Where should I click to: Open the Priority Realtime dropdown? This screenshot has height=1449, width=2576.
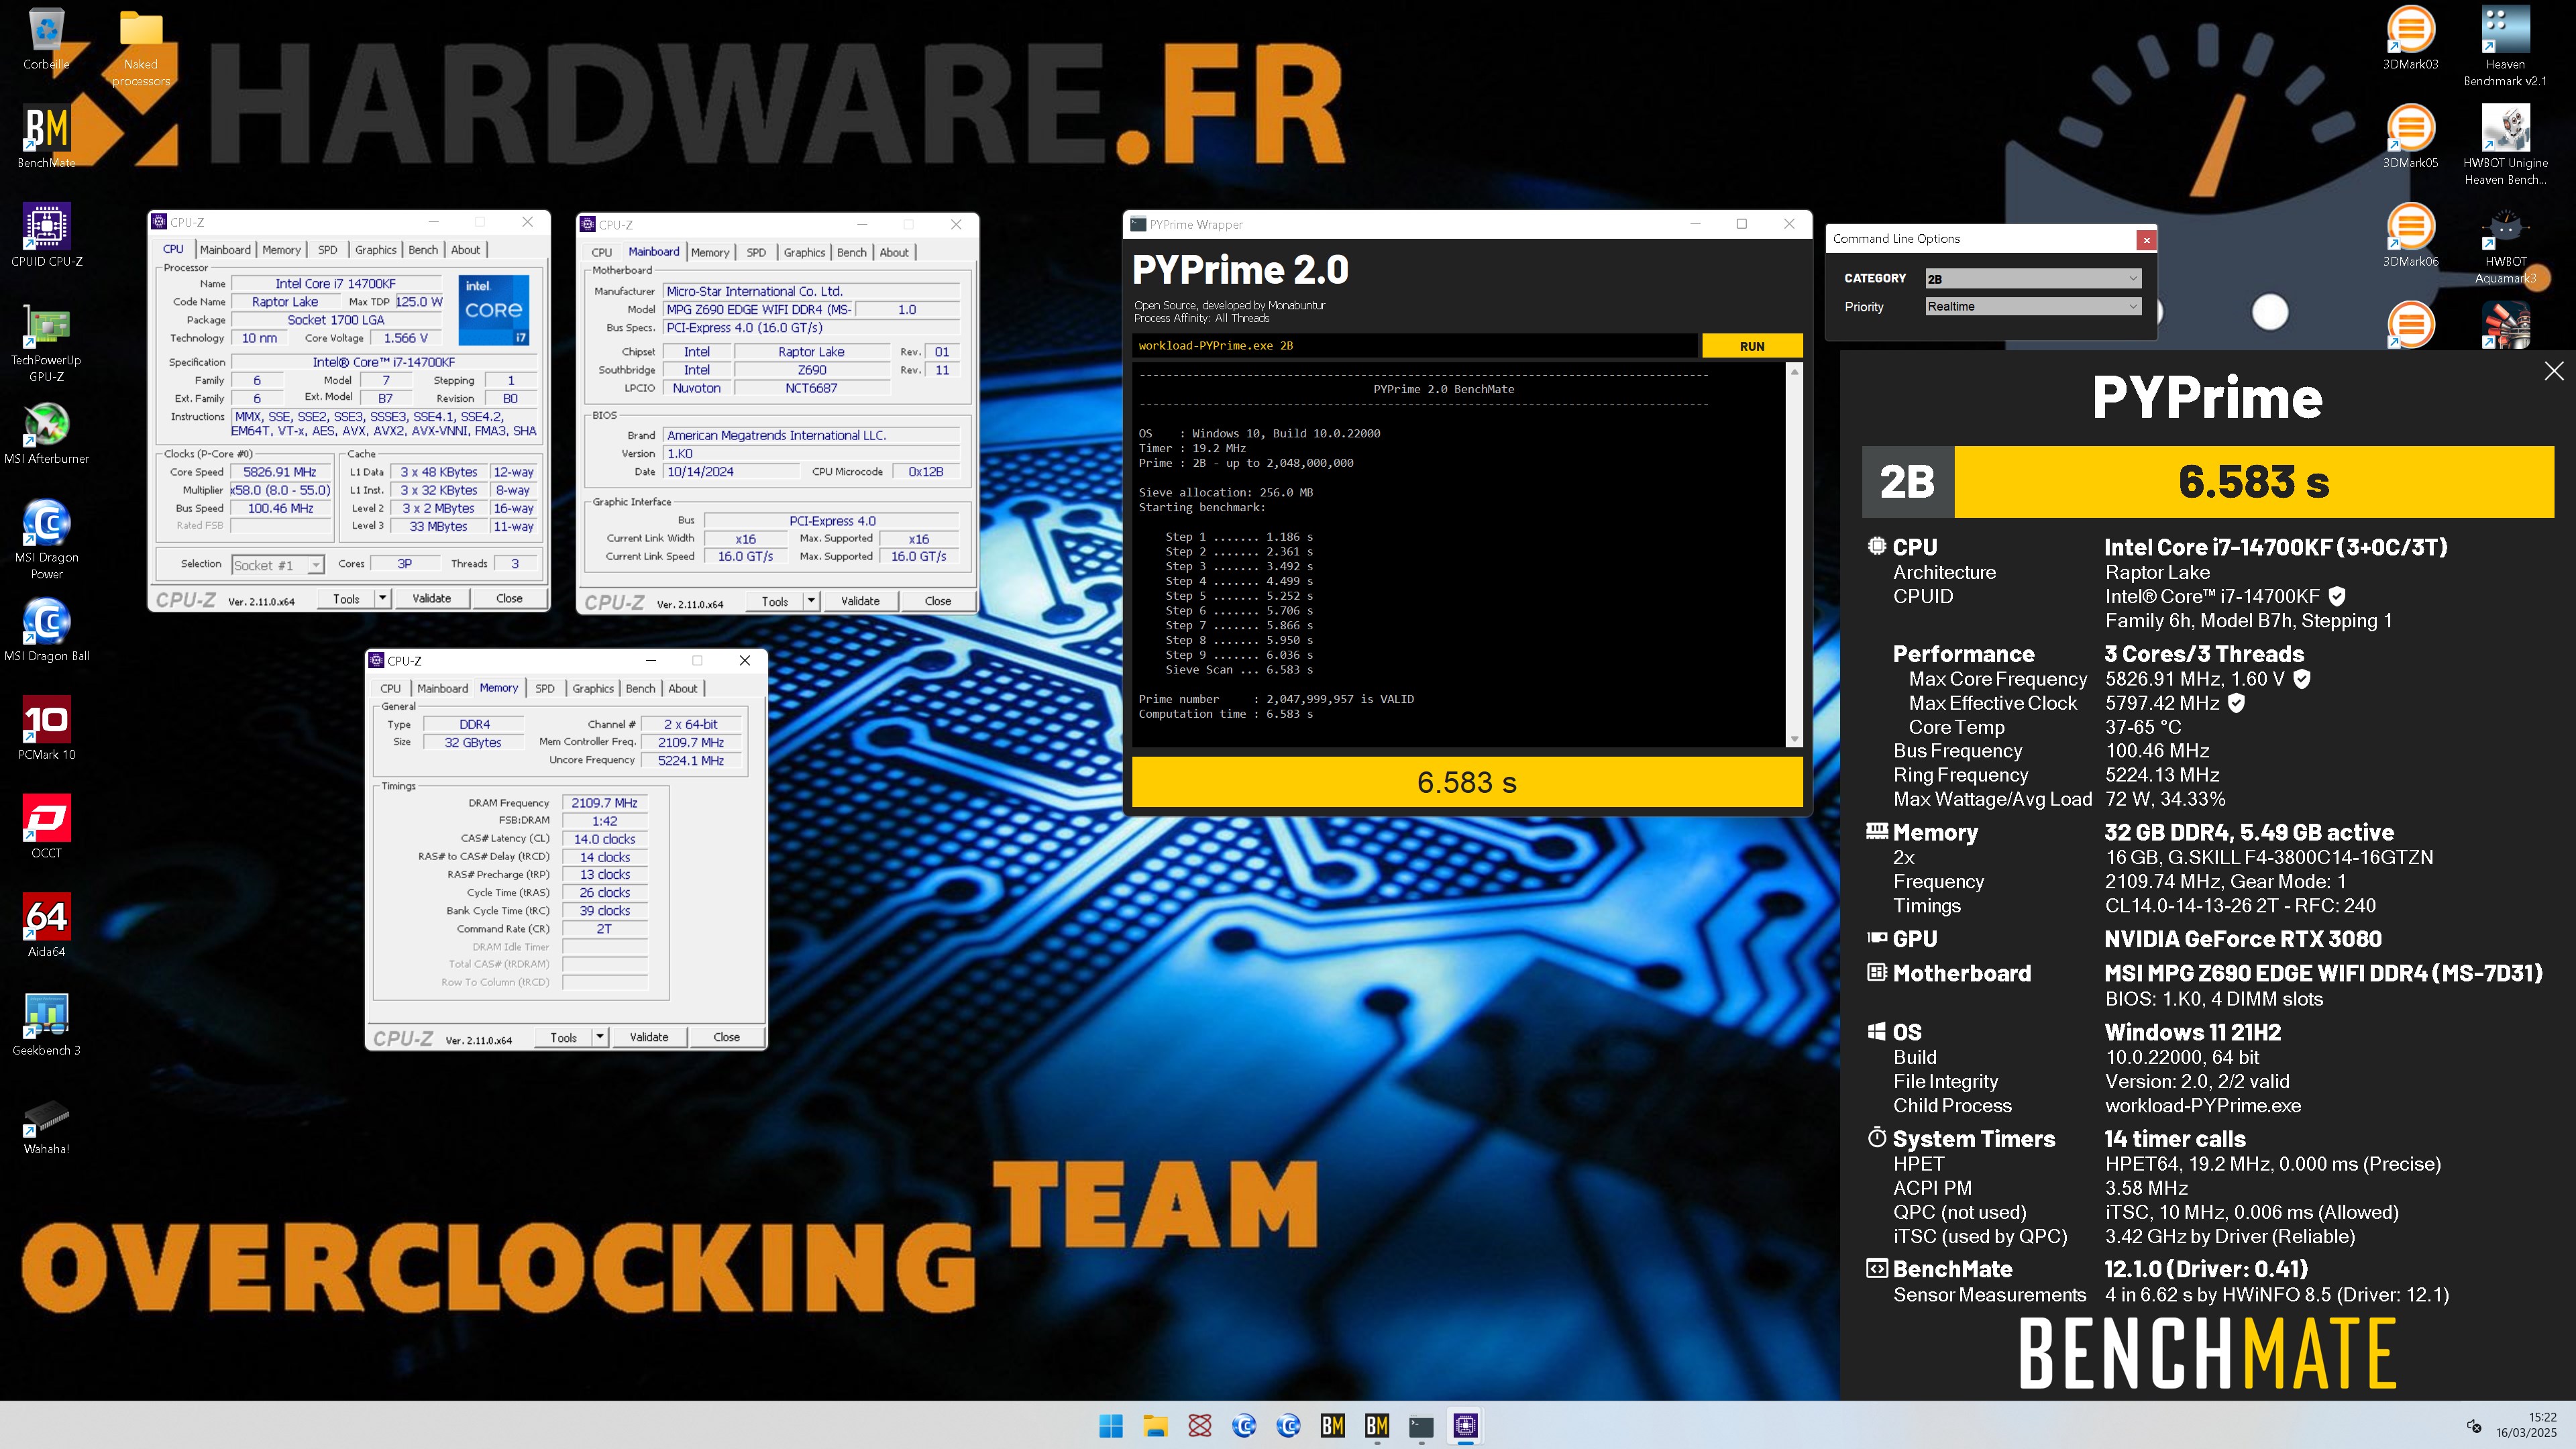pyautogui.click(x=2033, y=307)
